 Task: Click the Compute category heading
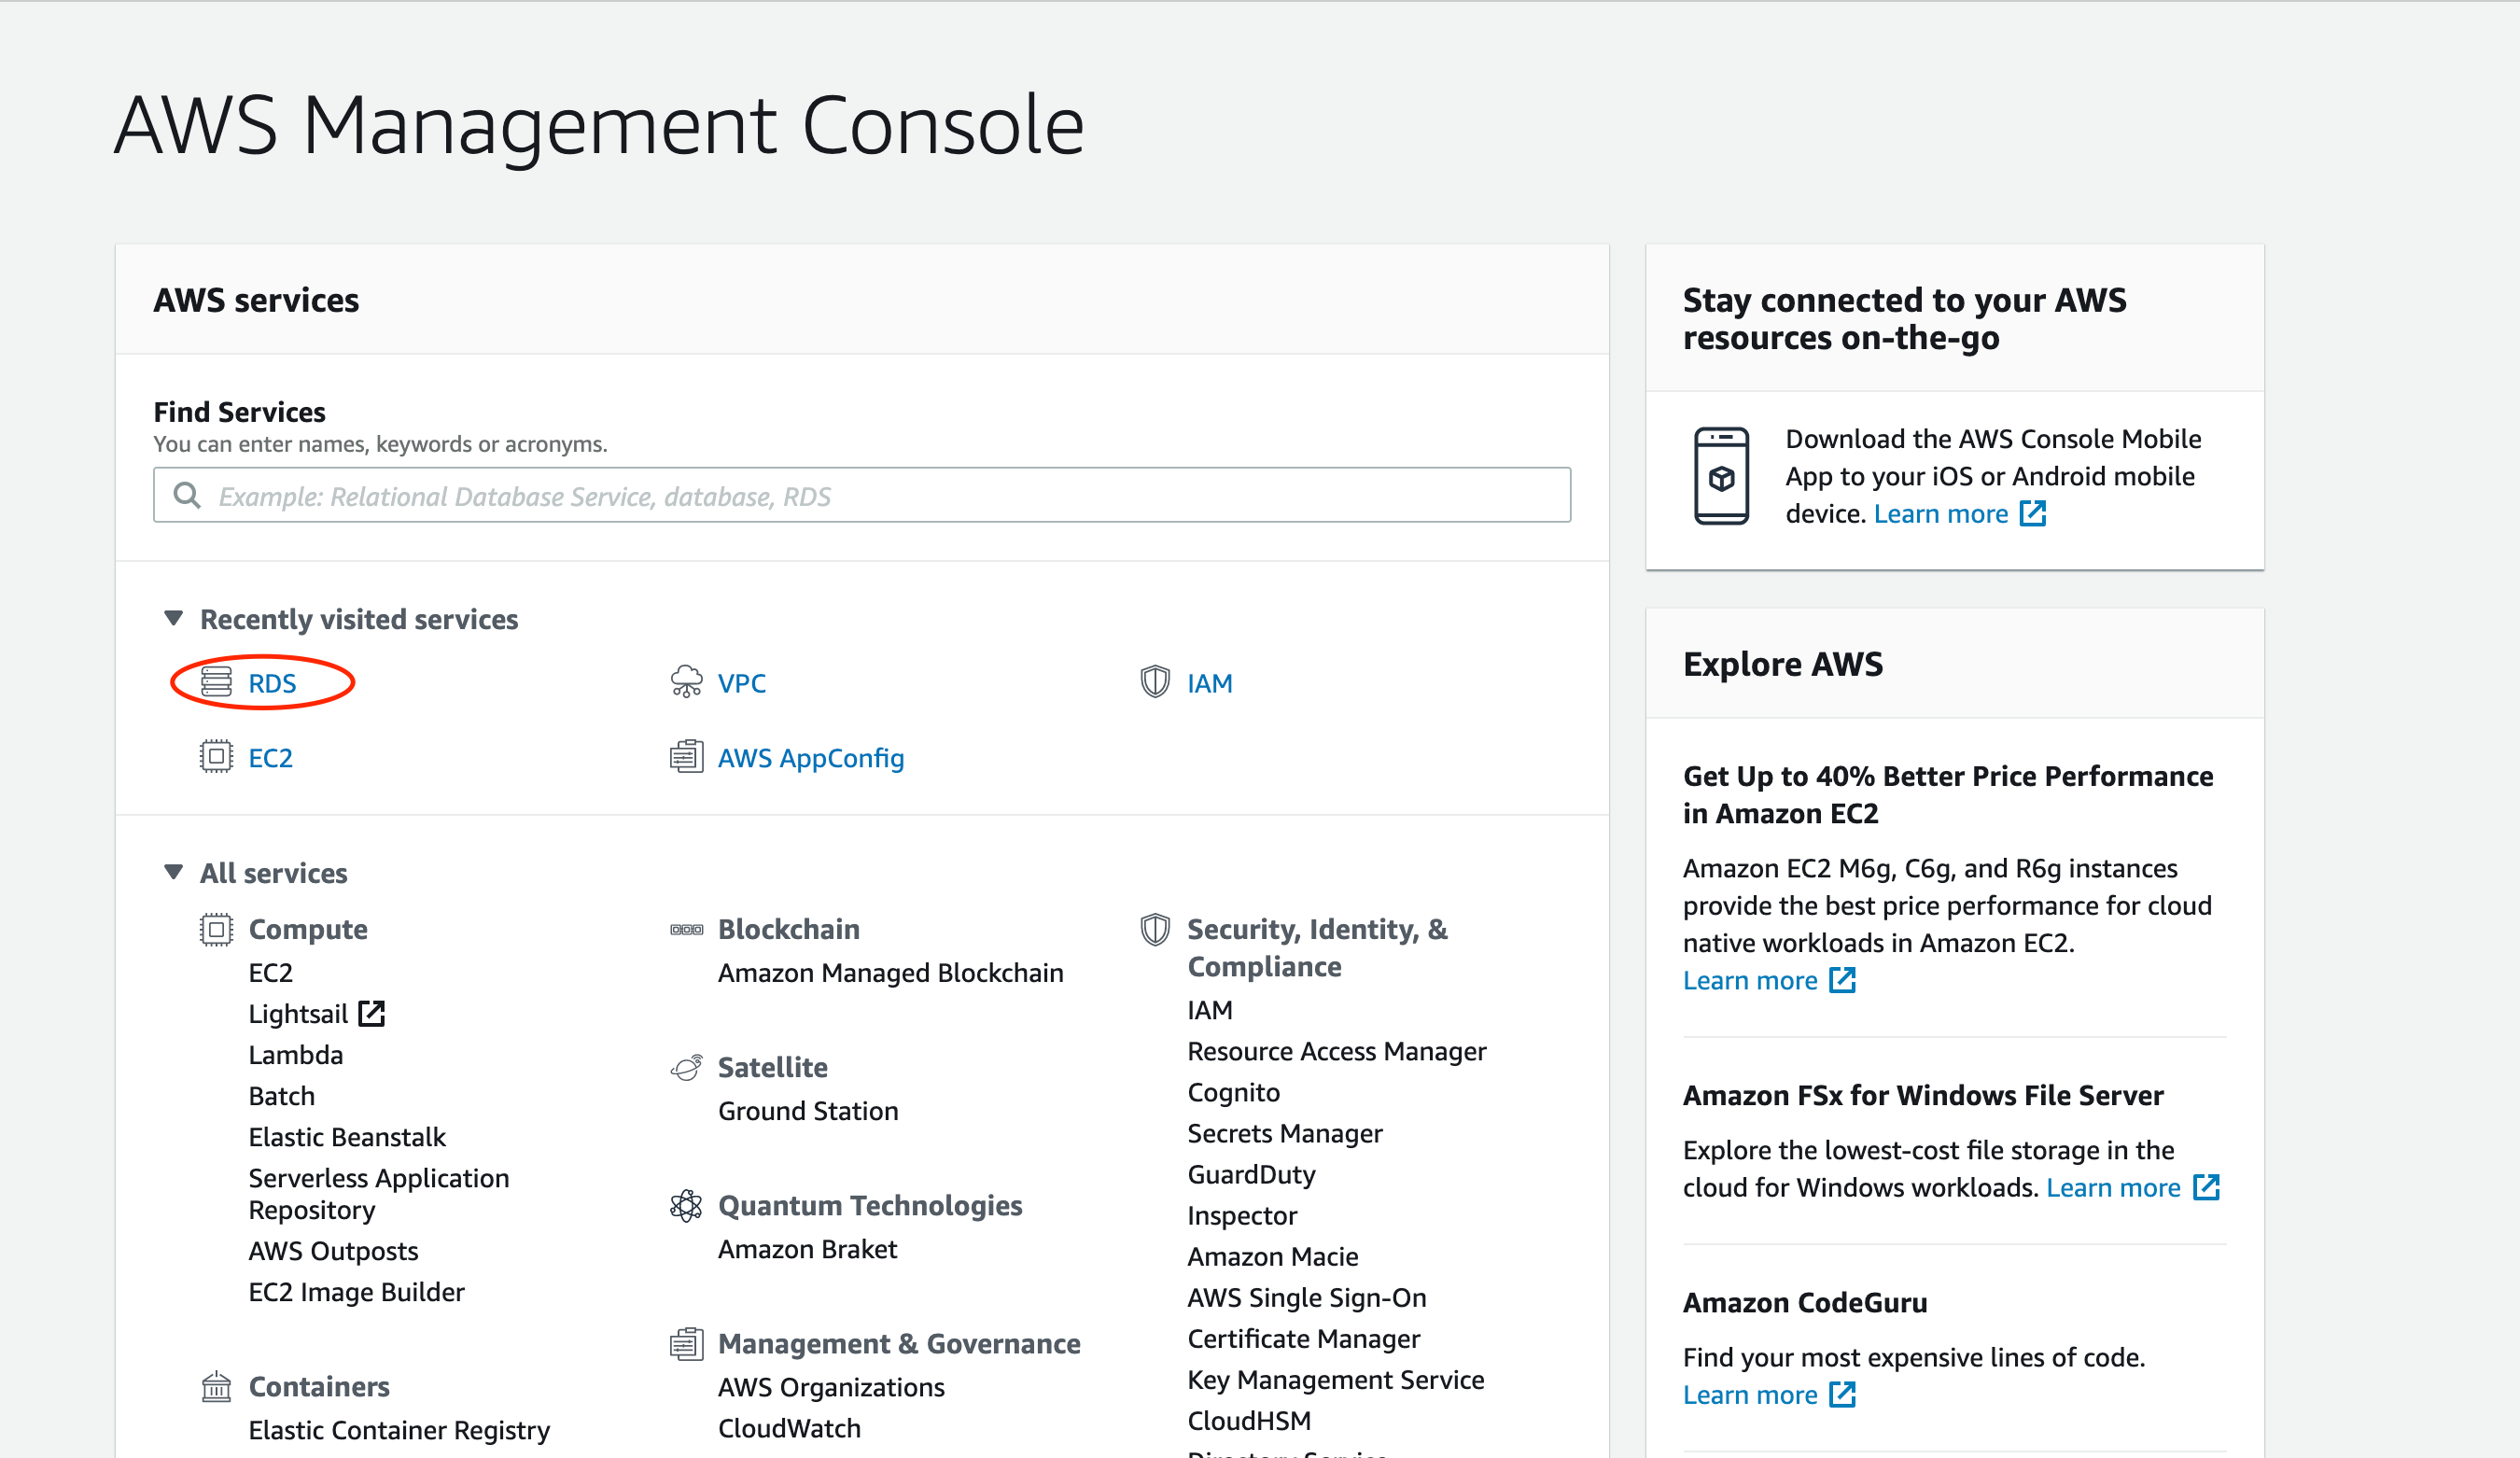click(308, 930)
